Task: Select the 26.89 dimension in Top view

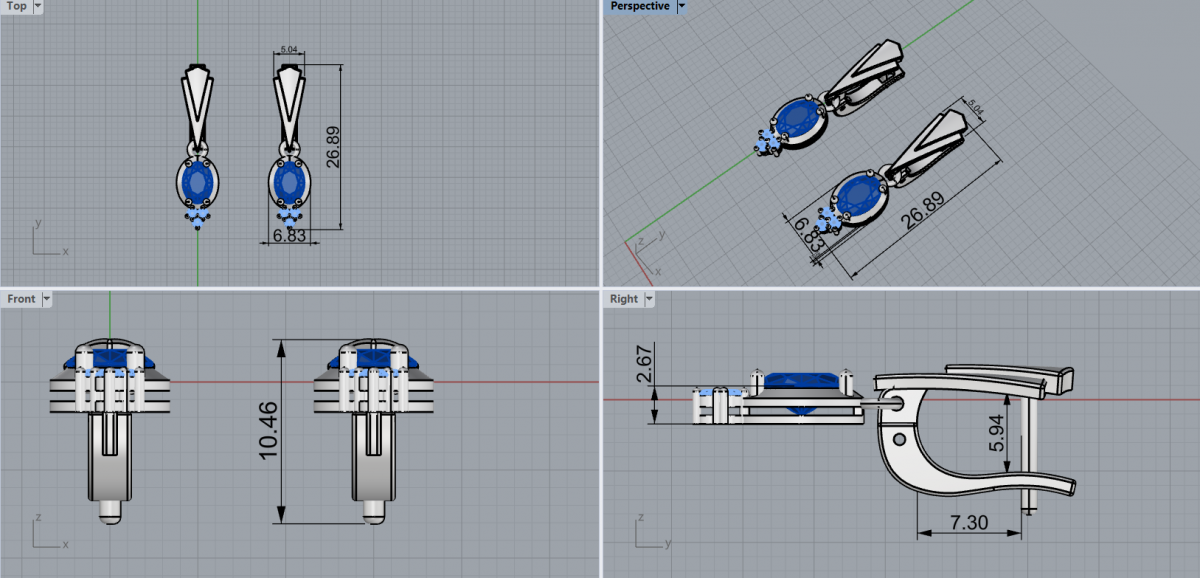Action: 332,147
